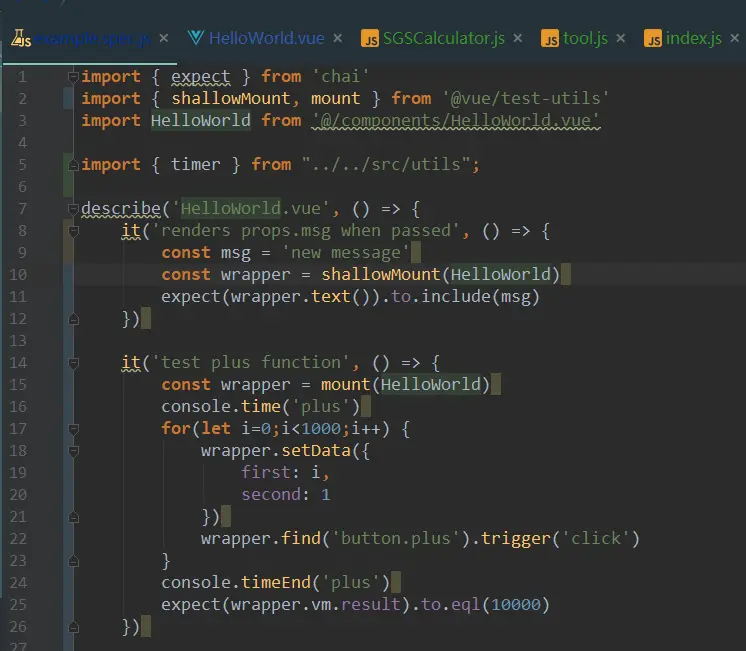
Task: Click the fold end marker on line 21
Action: [x=73, y=517]
